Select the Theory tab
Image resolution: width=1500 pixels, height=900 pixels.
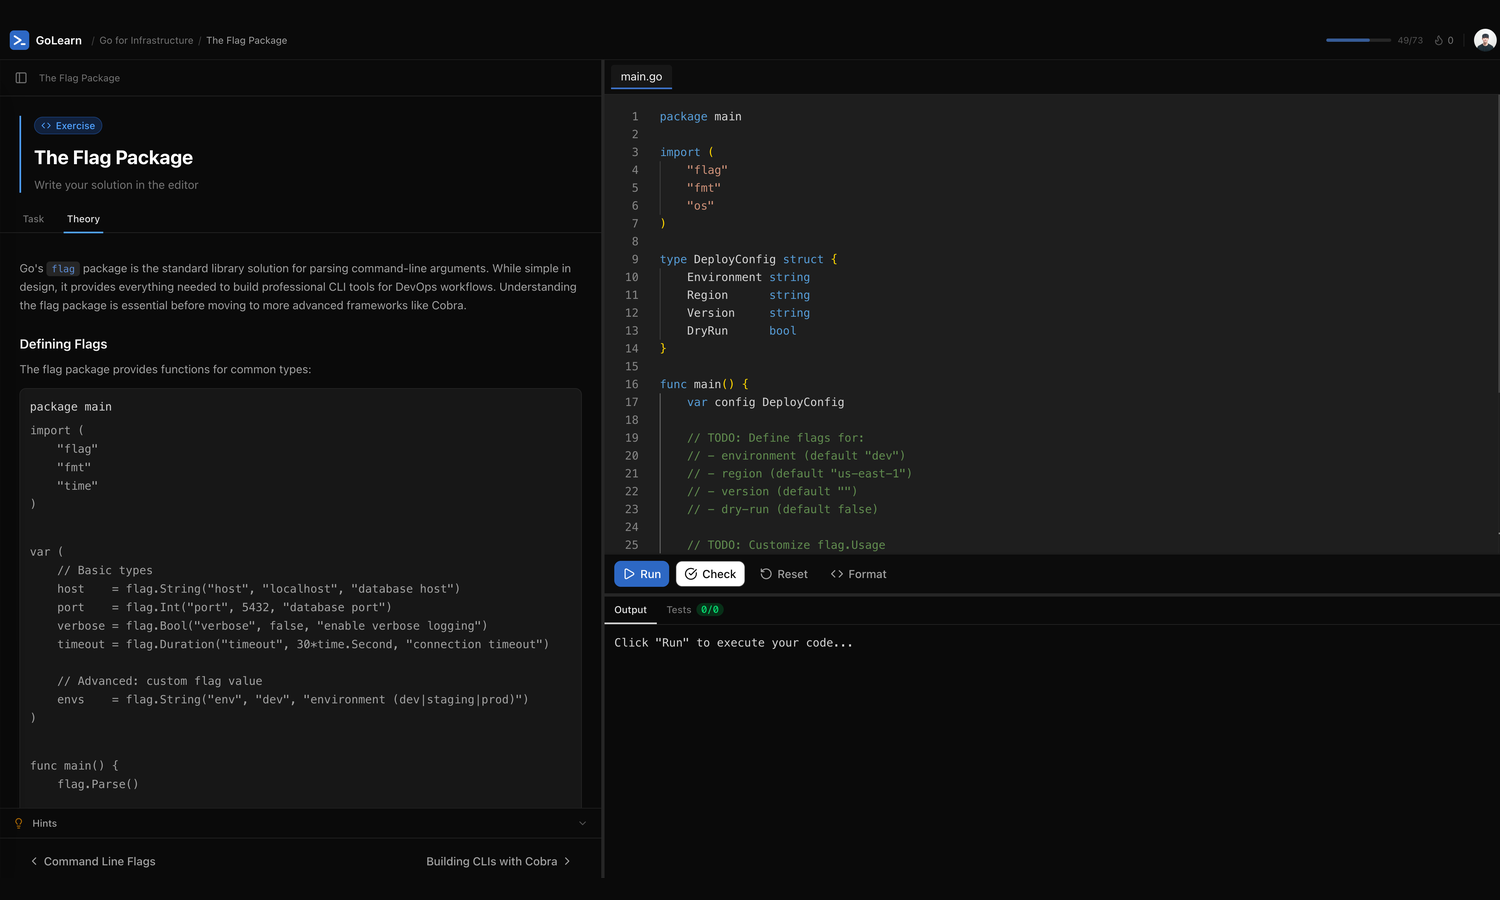pos(83,219)
